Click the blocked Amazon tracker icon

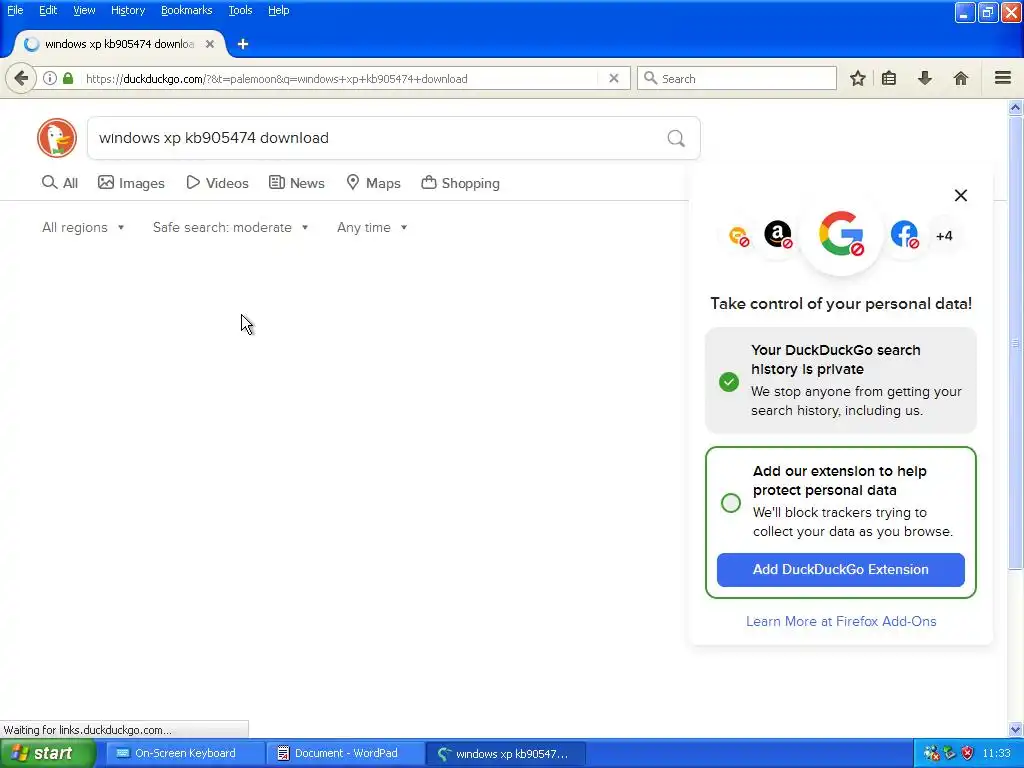click(x=778, y=234)
